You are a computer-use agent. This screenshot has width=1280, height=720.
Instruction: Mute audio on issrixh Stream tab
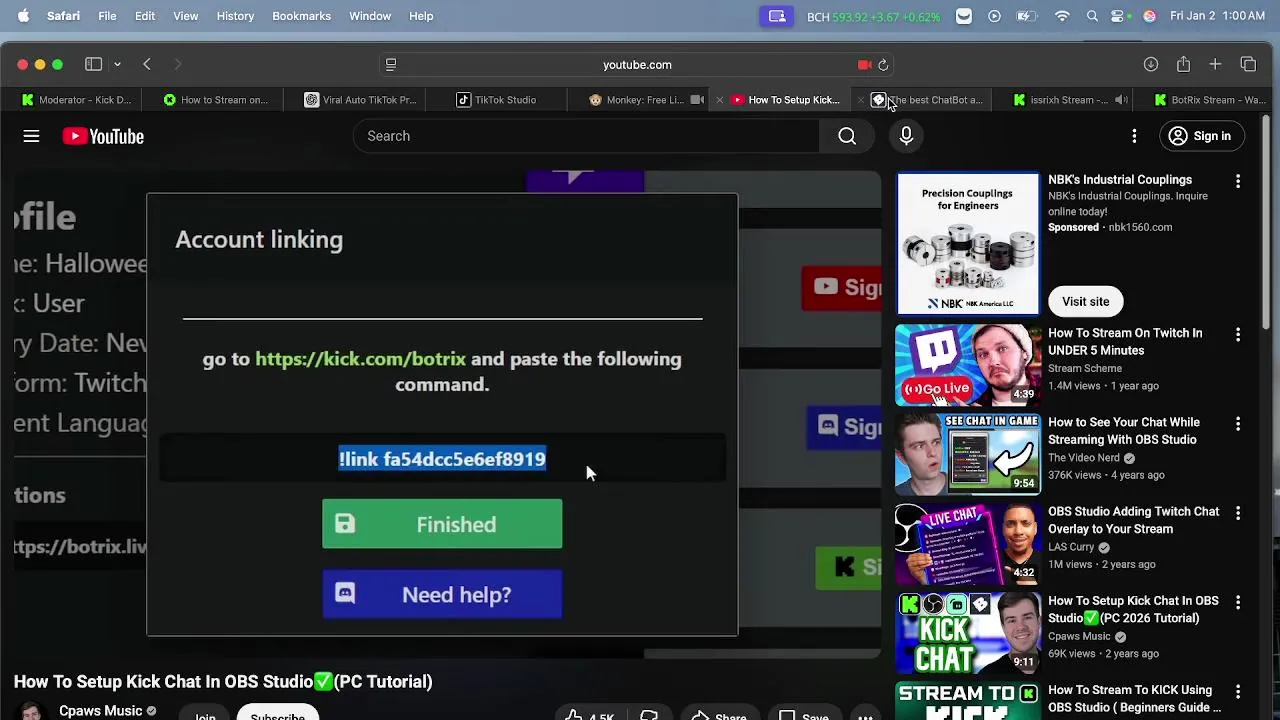tap(1121, 100)
